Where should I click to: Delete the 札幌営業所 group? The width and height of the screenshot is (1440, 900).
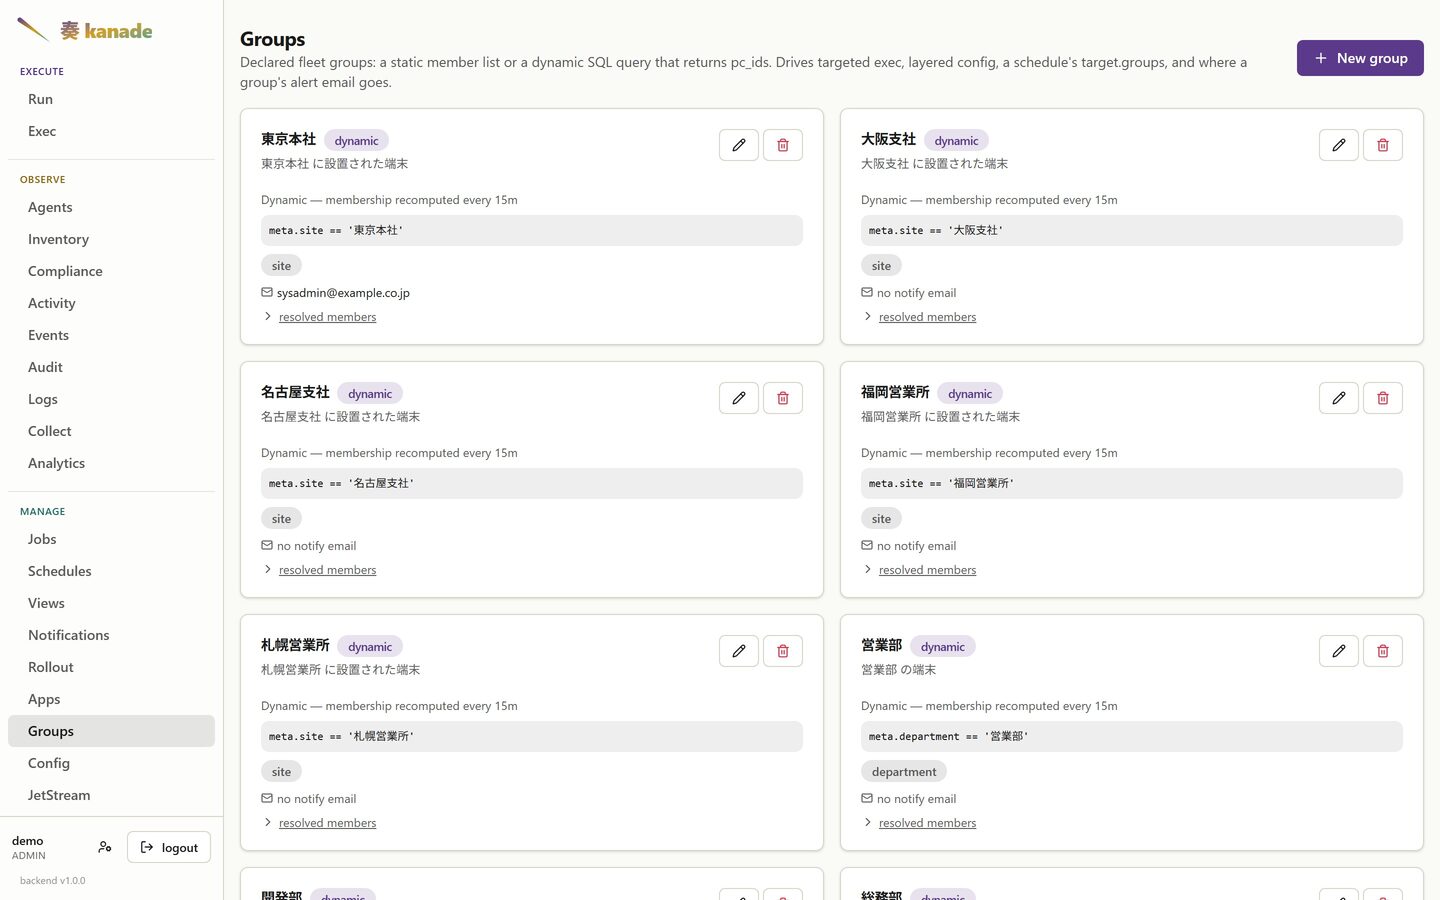coord(783,651)
